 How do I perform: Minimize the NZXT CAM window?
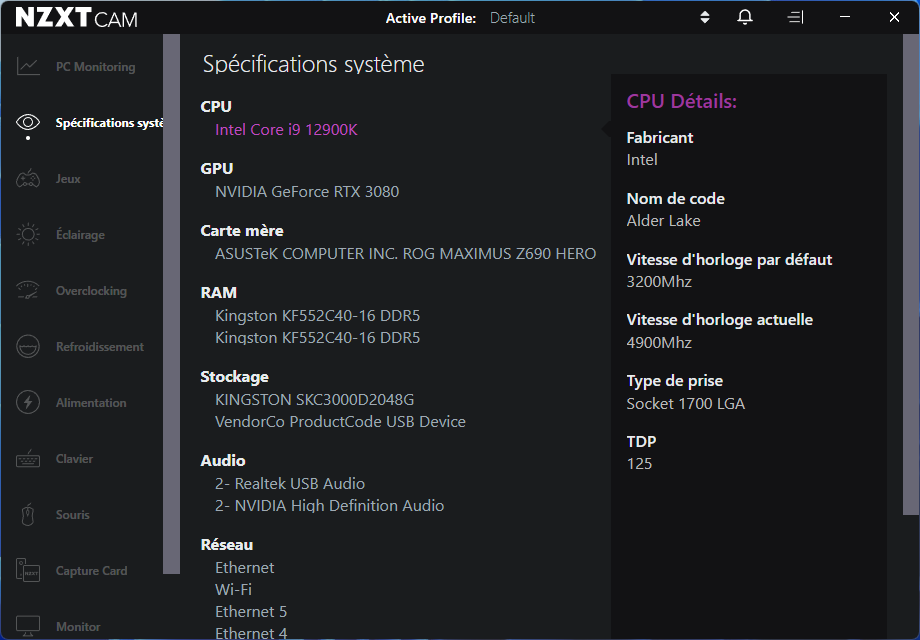tap(845, 17)
